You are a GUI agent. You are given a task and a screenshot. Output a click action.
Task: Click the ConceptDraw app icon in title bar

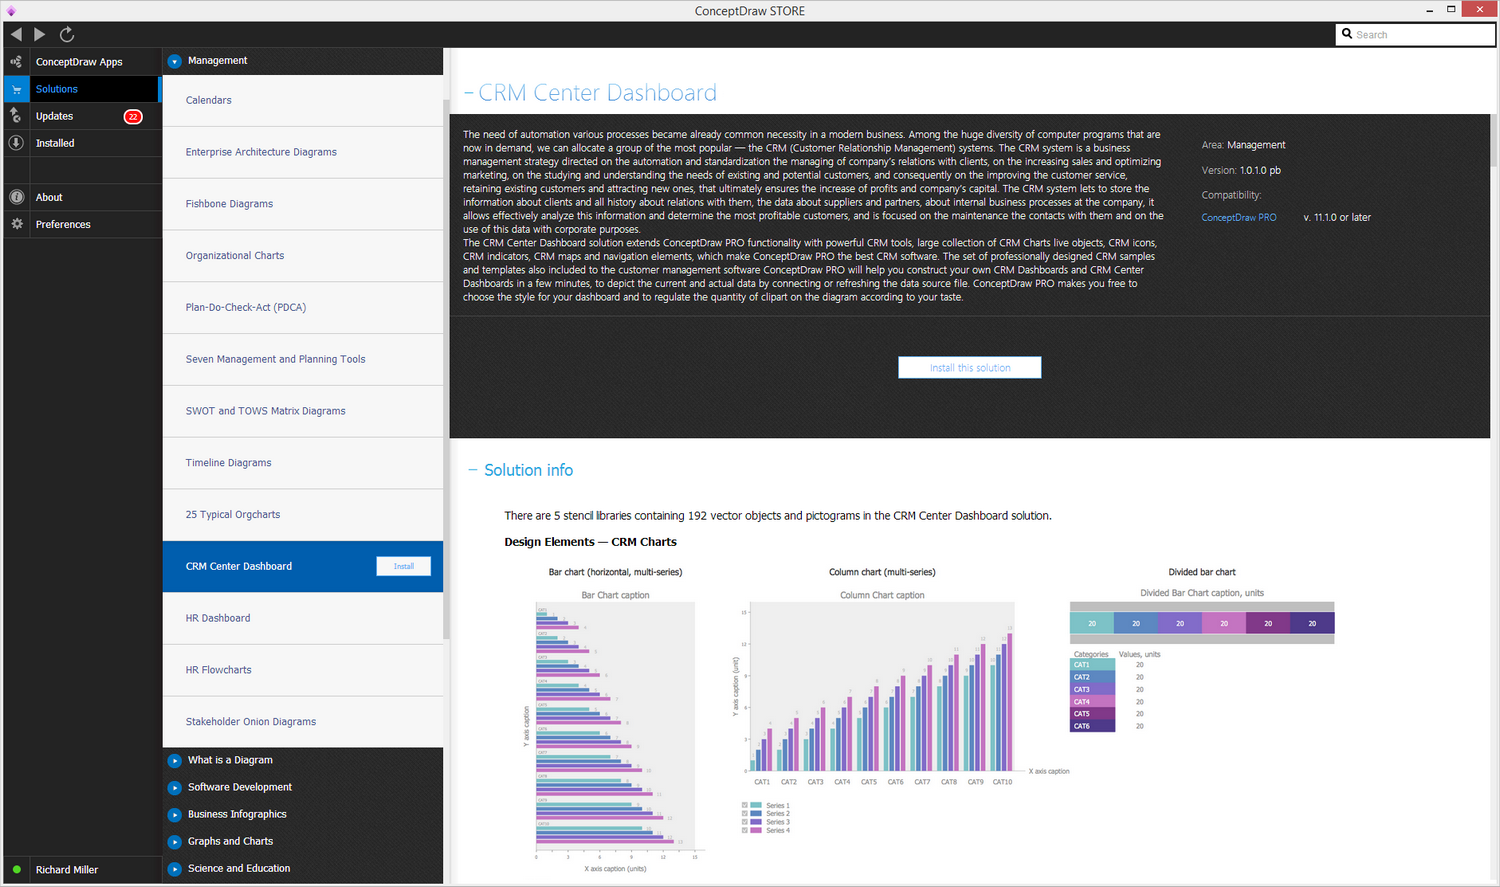[x=11, y=10]
